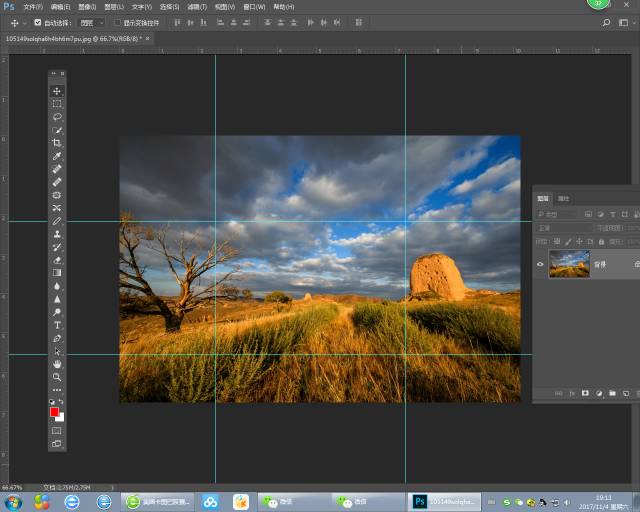This screenshot has width=640, height=512.
Task: Hide the Background layer via eye icon
Action: (x=540, y=264)
